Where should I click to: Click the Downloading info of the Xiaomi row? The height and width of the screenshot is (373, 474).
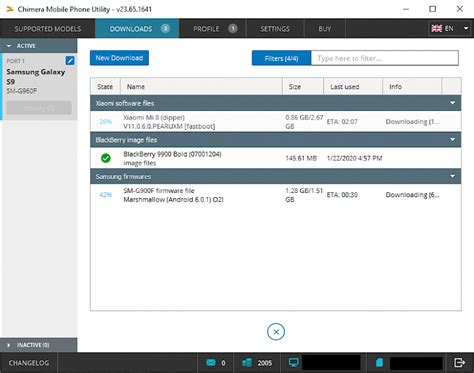(412, 122)
